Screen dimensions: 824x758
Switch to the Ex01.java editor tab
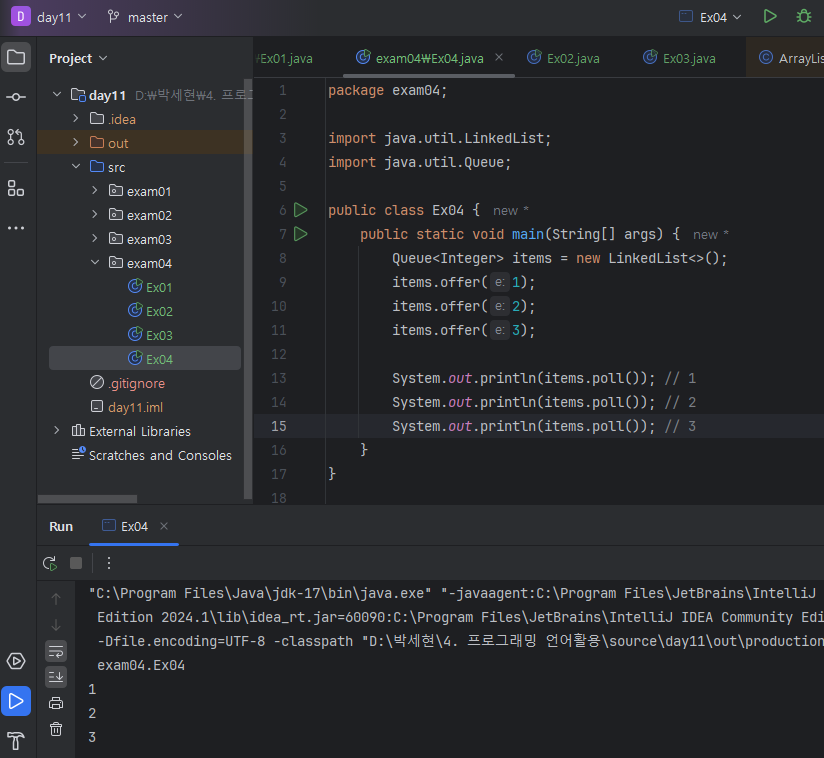[x=286, y=58]
